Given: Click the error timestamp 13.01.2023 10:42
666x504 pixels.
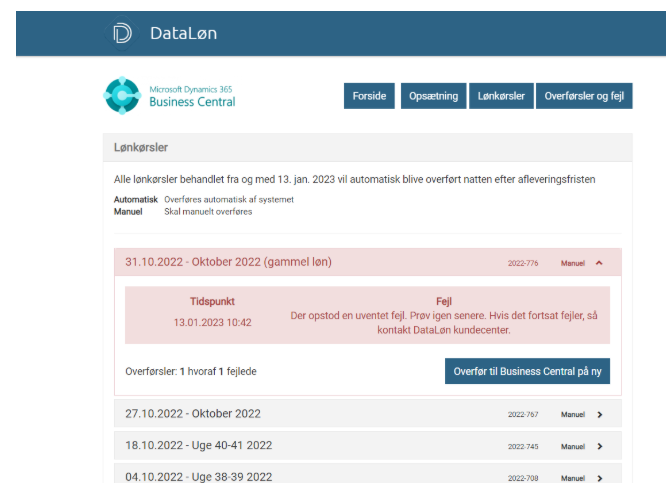Looking at the screenshot, I should [213, 322].
